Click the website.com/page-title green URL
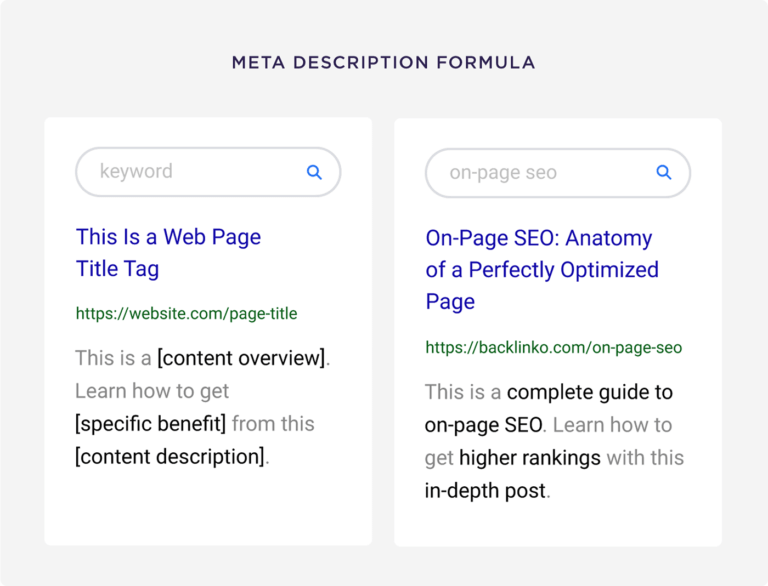This screenshot has width=768, height=586. click(x=186, y=313)
